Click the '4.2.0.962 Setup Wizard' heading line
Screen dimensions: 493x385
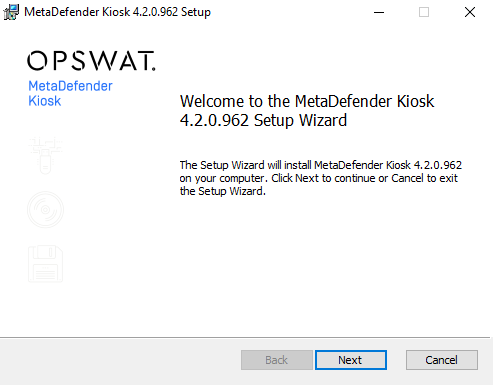(x=263, y=120)
